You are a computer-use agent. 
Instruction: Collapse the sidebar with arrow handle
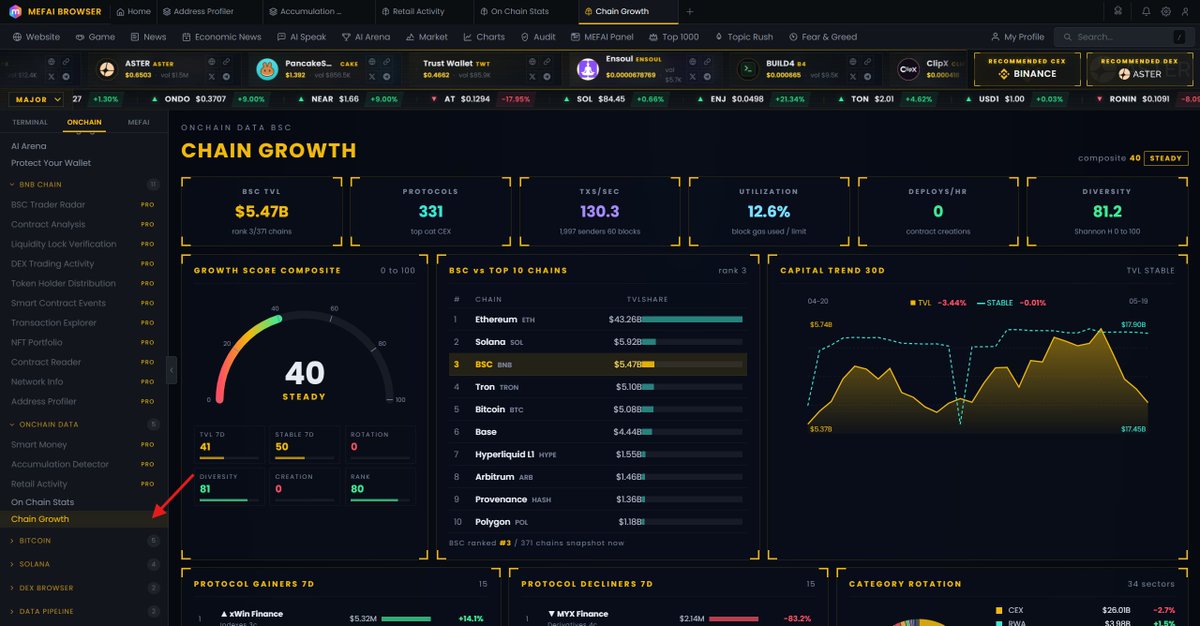coord(171,370)
